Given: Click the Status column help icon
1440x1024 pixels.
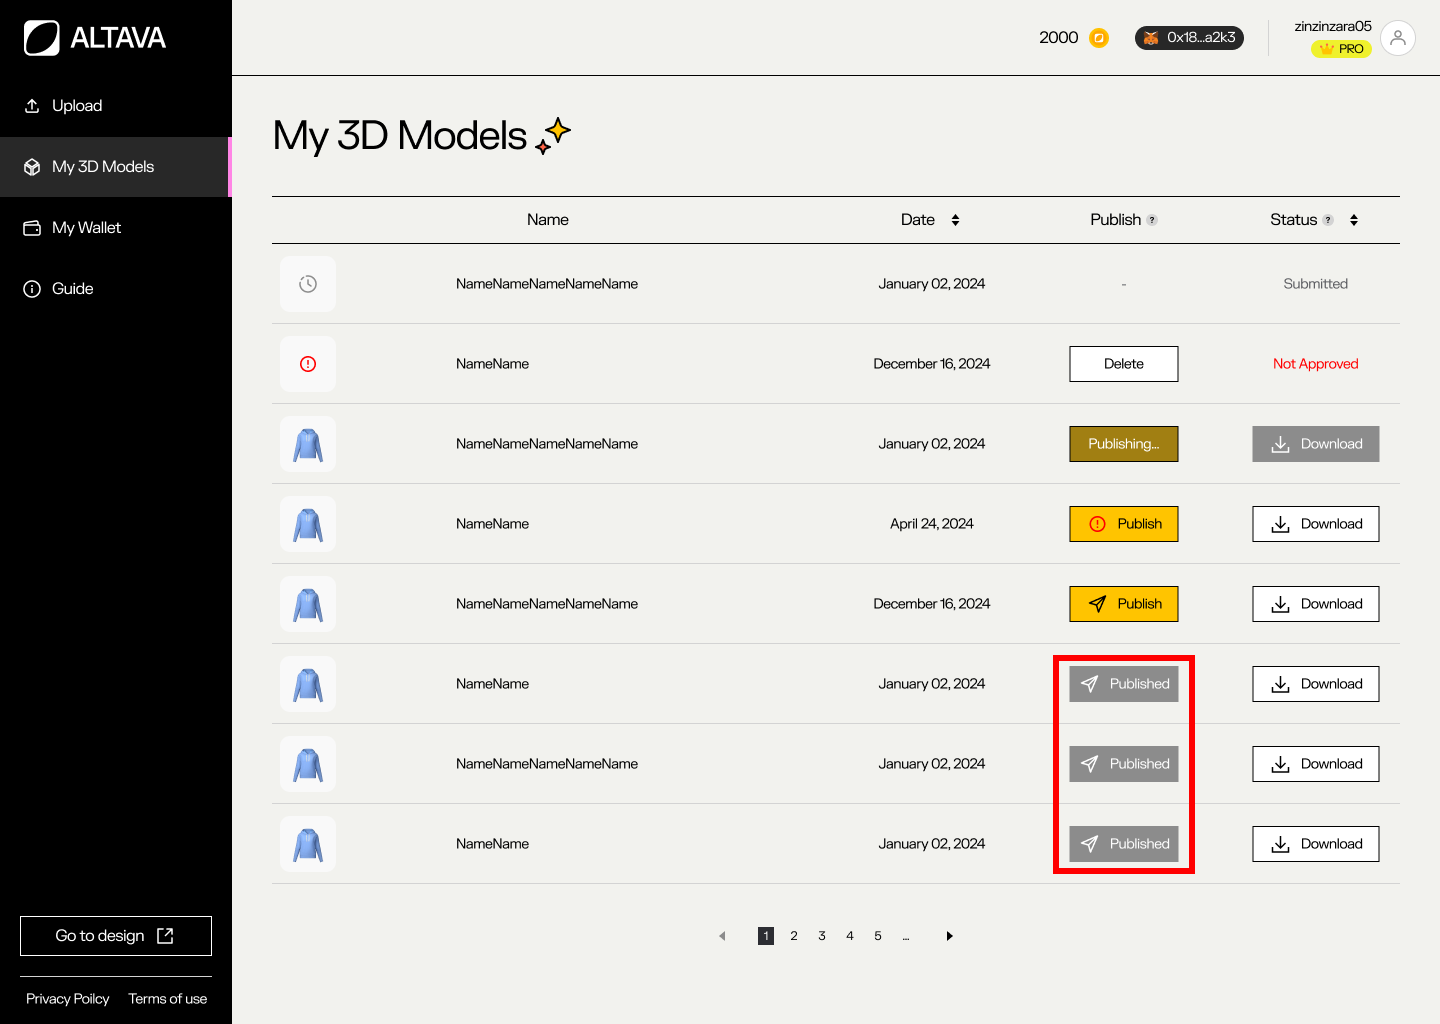Looking at the screenshot, I should click(1328, 220).
